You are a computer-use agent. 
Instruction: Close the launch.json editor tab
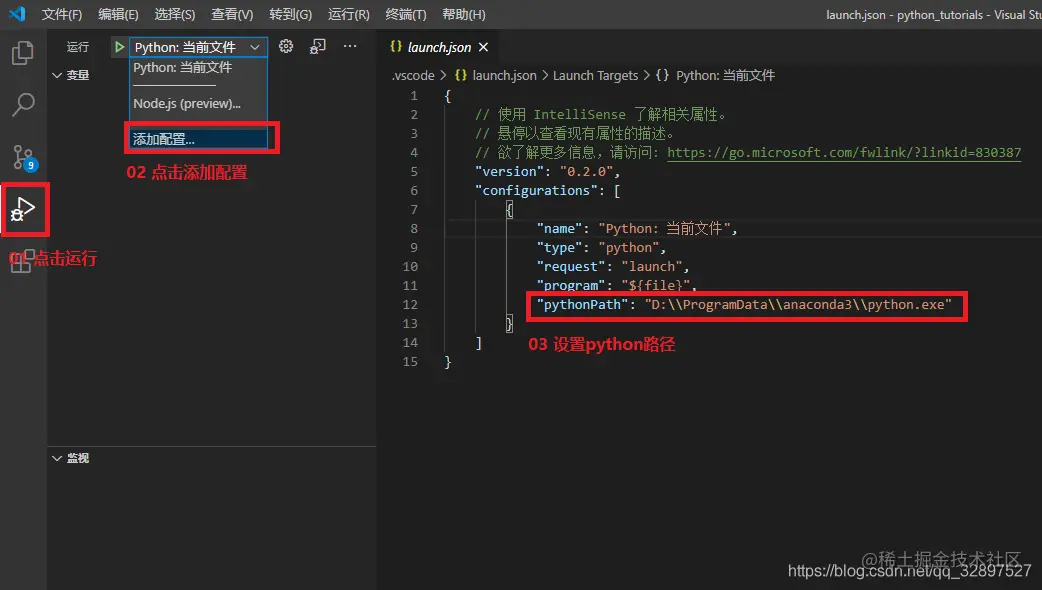pyautogui.click(x=483, y=47)
